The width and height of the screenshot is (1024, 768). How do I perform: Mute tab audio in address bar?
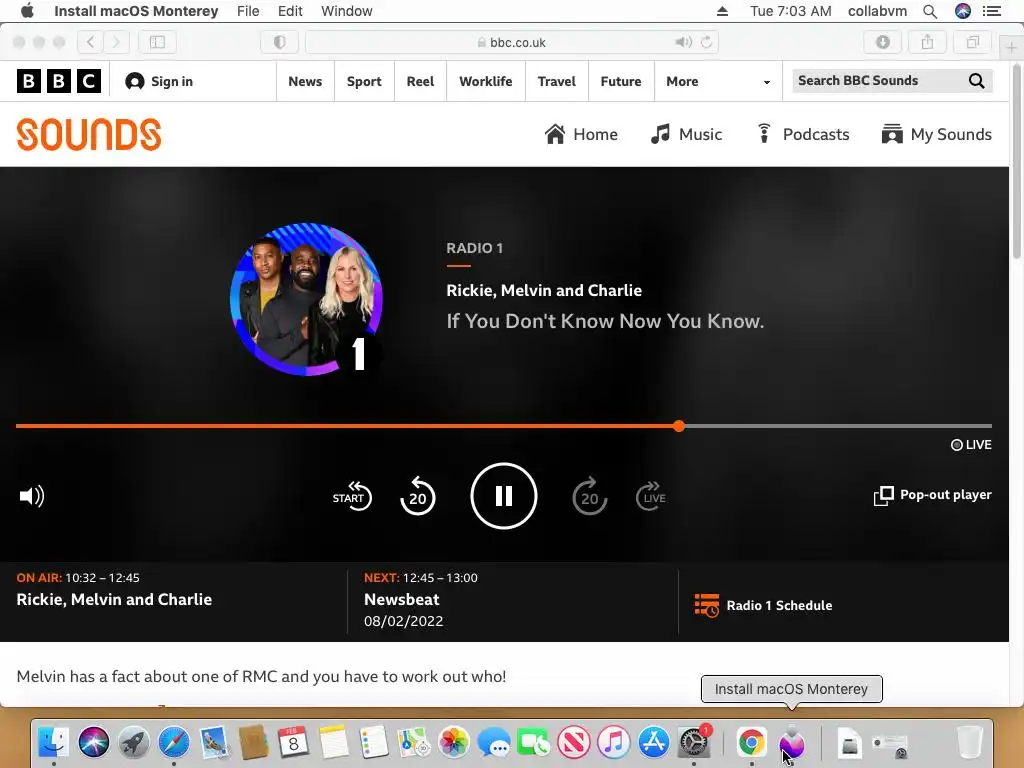[683, 42]
